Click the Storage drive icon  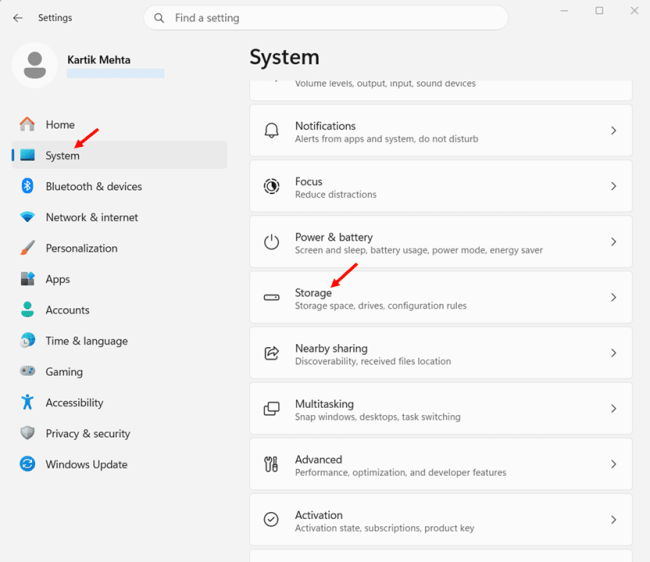click(272, 297)
